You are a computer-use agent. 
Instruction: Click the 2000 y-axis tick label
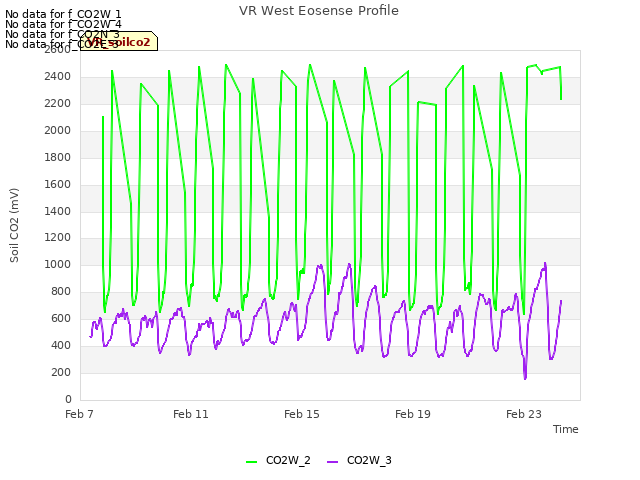coord(58,131)
